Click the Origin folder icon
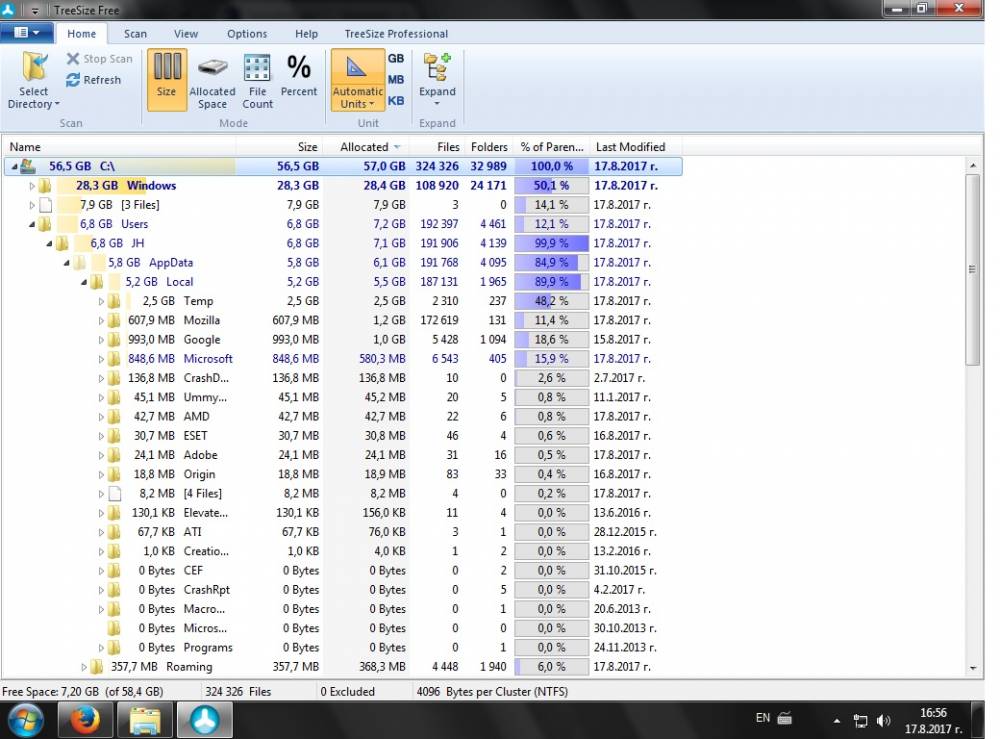Image resolution: width=1000 pixels, height=739 pixels. [x=114, y=474]
